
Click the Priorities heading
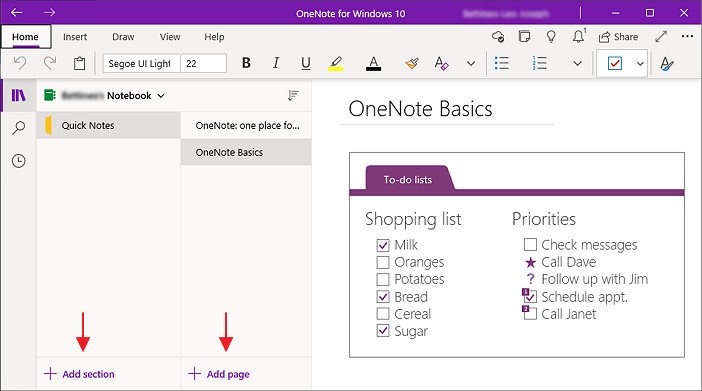(x=544, y=219)
